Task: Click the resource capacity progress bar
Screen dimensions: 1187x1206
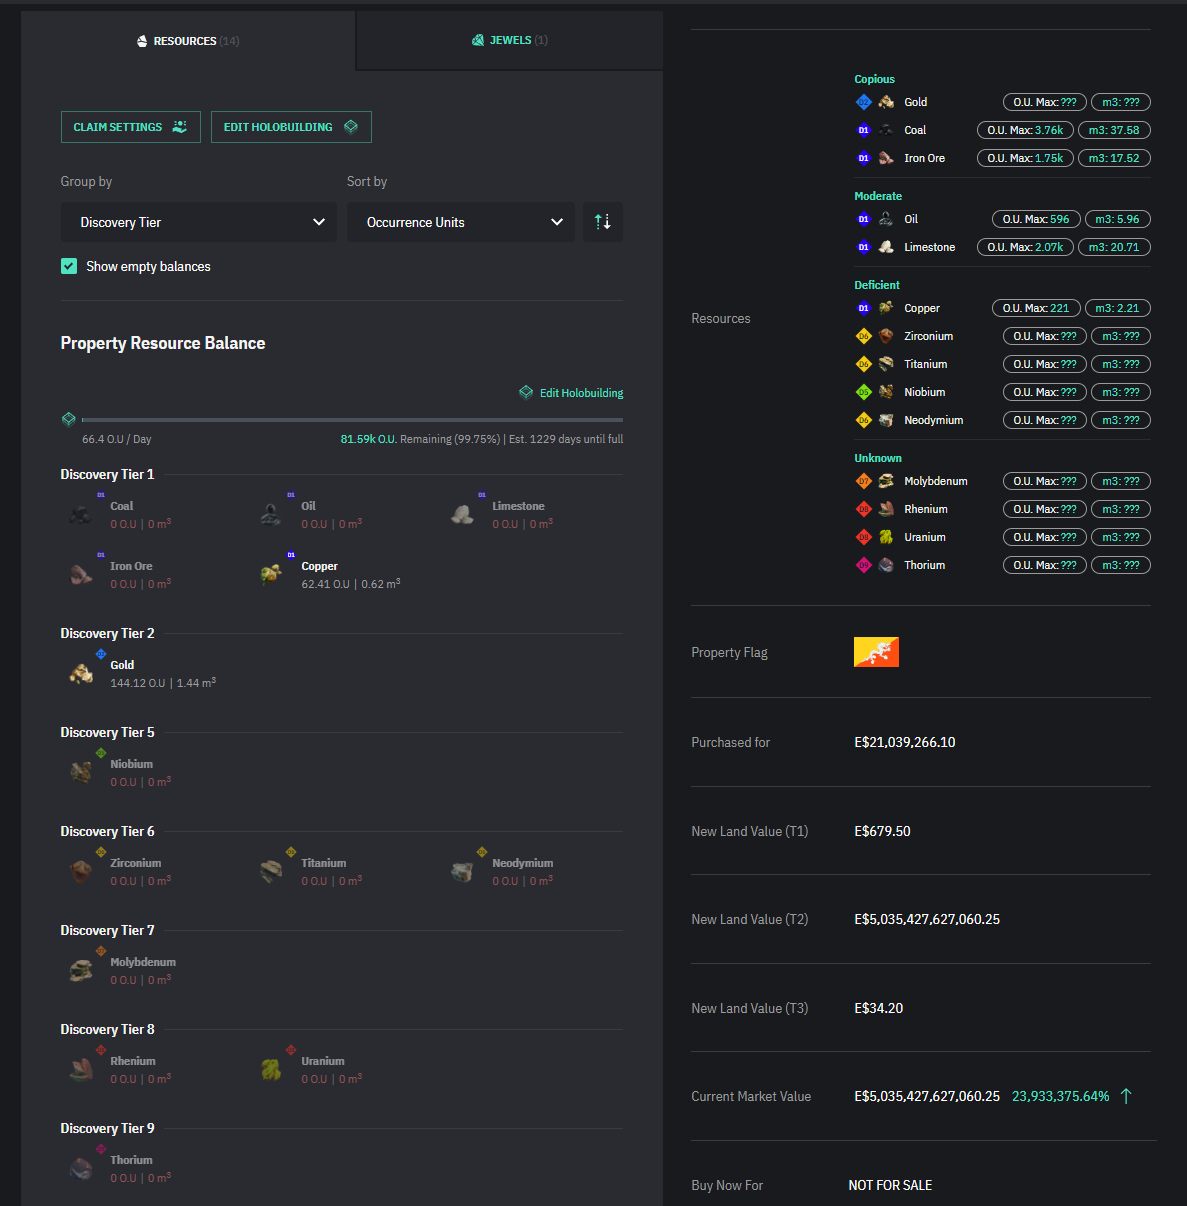Action: [352, 420]
